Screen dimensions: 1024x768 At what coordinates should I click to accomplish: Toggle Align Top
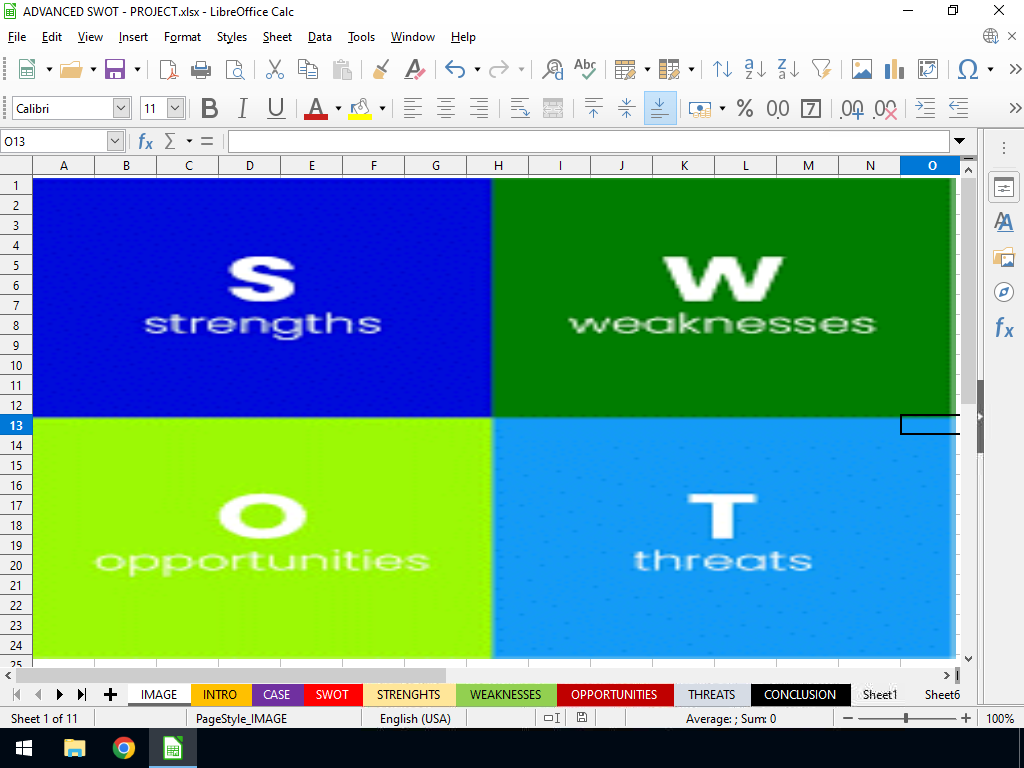594,108
